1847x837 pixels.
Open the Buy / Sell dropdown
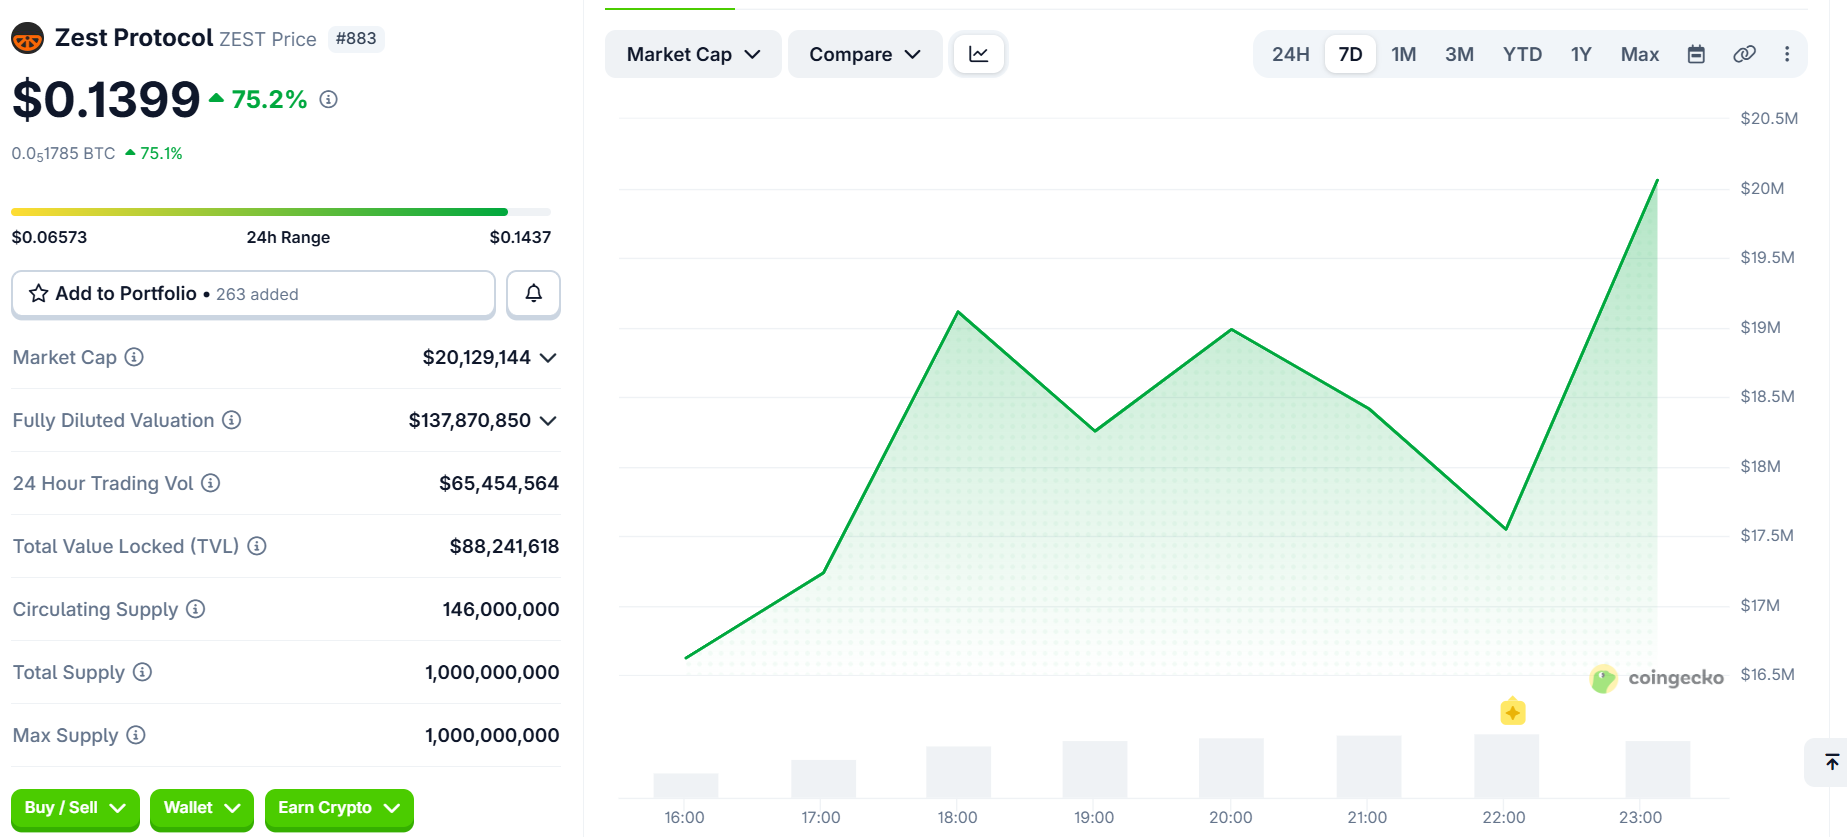[75, 808]
